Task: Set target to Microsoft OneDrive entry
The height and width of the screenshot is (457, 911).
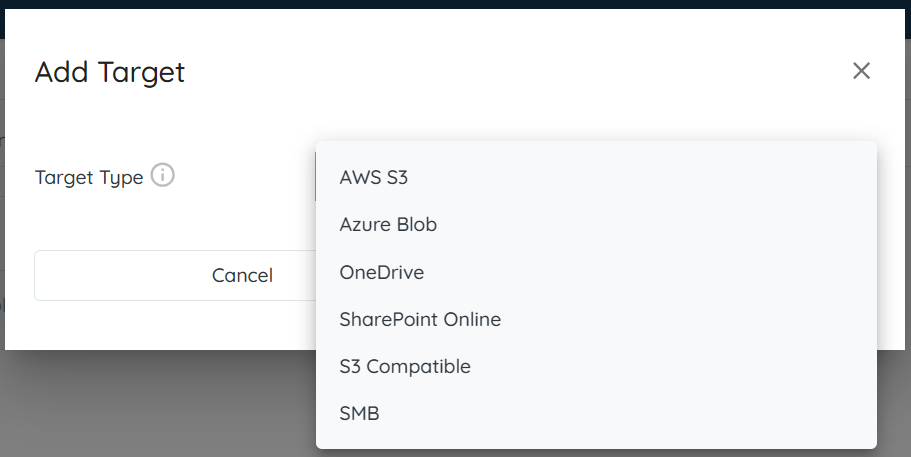Action: click(382, 272)
